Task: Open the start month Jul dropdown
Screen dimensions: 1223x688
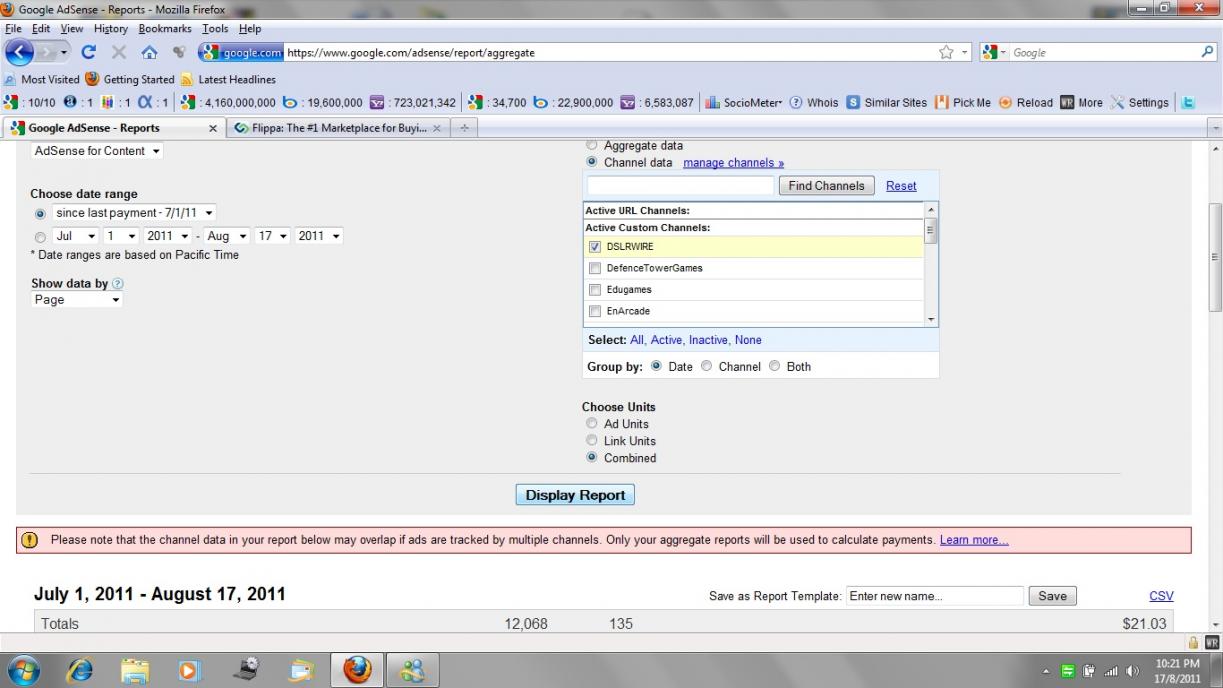Action: click(75, 236)
